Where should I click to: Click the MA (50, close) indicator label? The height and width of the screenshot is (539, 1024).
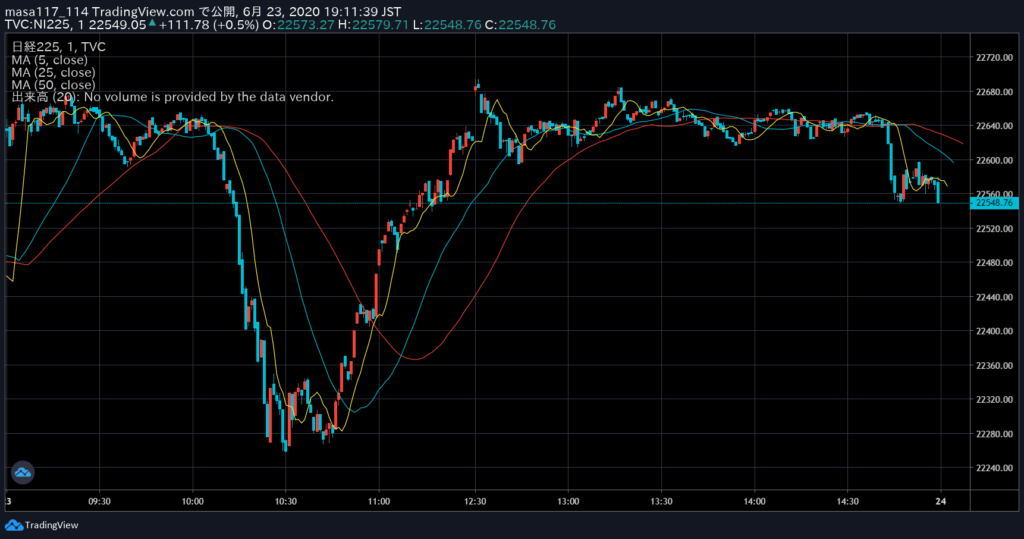pos(53,84)
